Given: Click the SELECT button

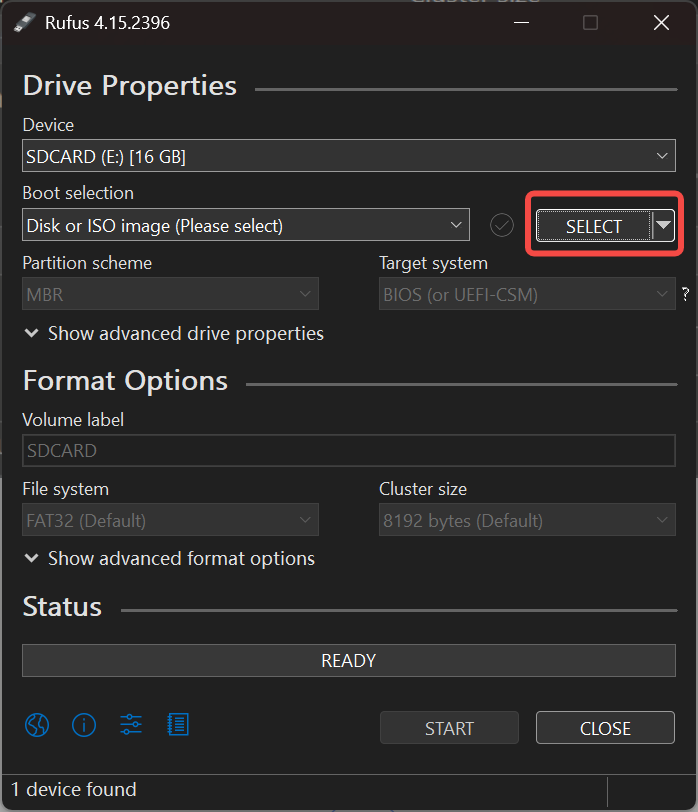Looking at the screenshot, I should (593, 225).
